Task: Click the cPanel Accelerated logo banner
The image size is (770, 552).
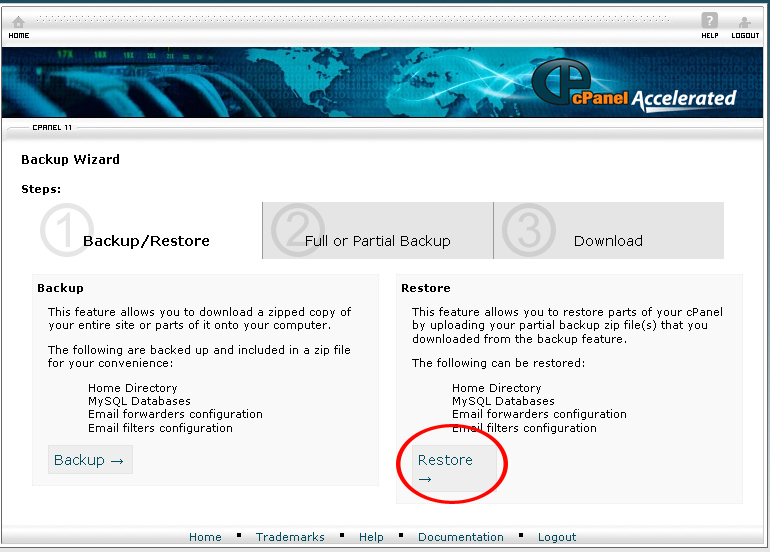Action: (x=633, y=85)
